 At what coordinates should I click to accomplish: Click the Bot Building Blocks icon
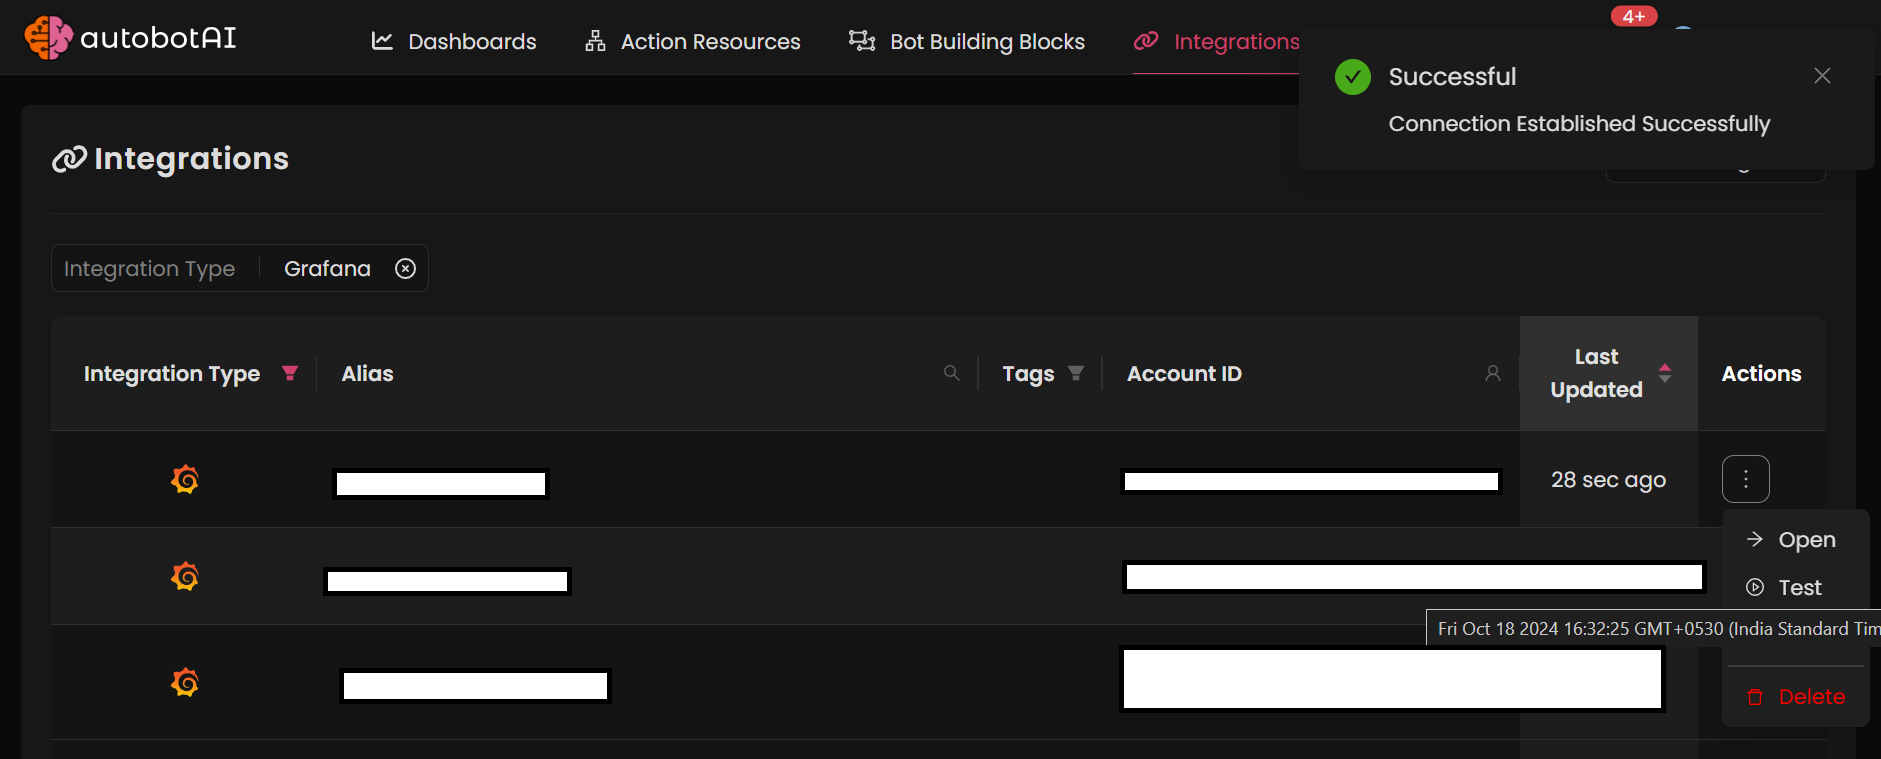862,40
